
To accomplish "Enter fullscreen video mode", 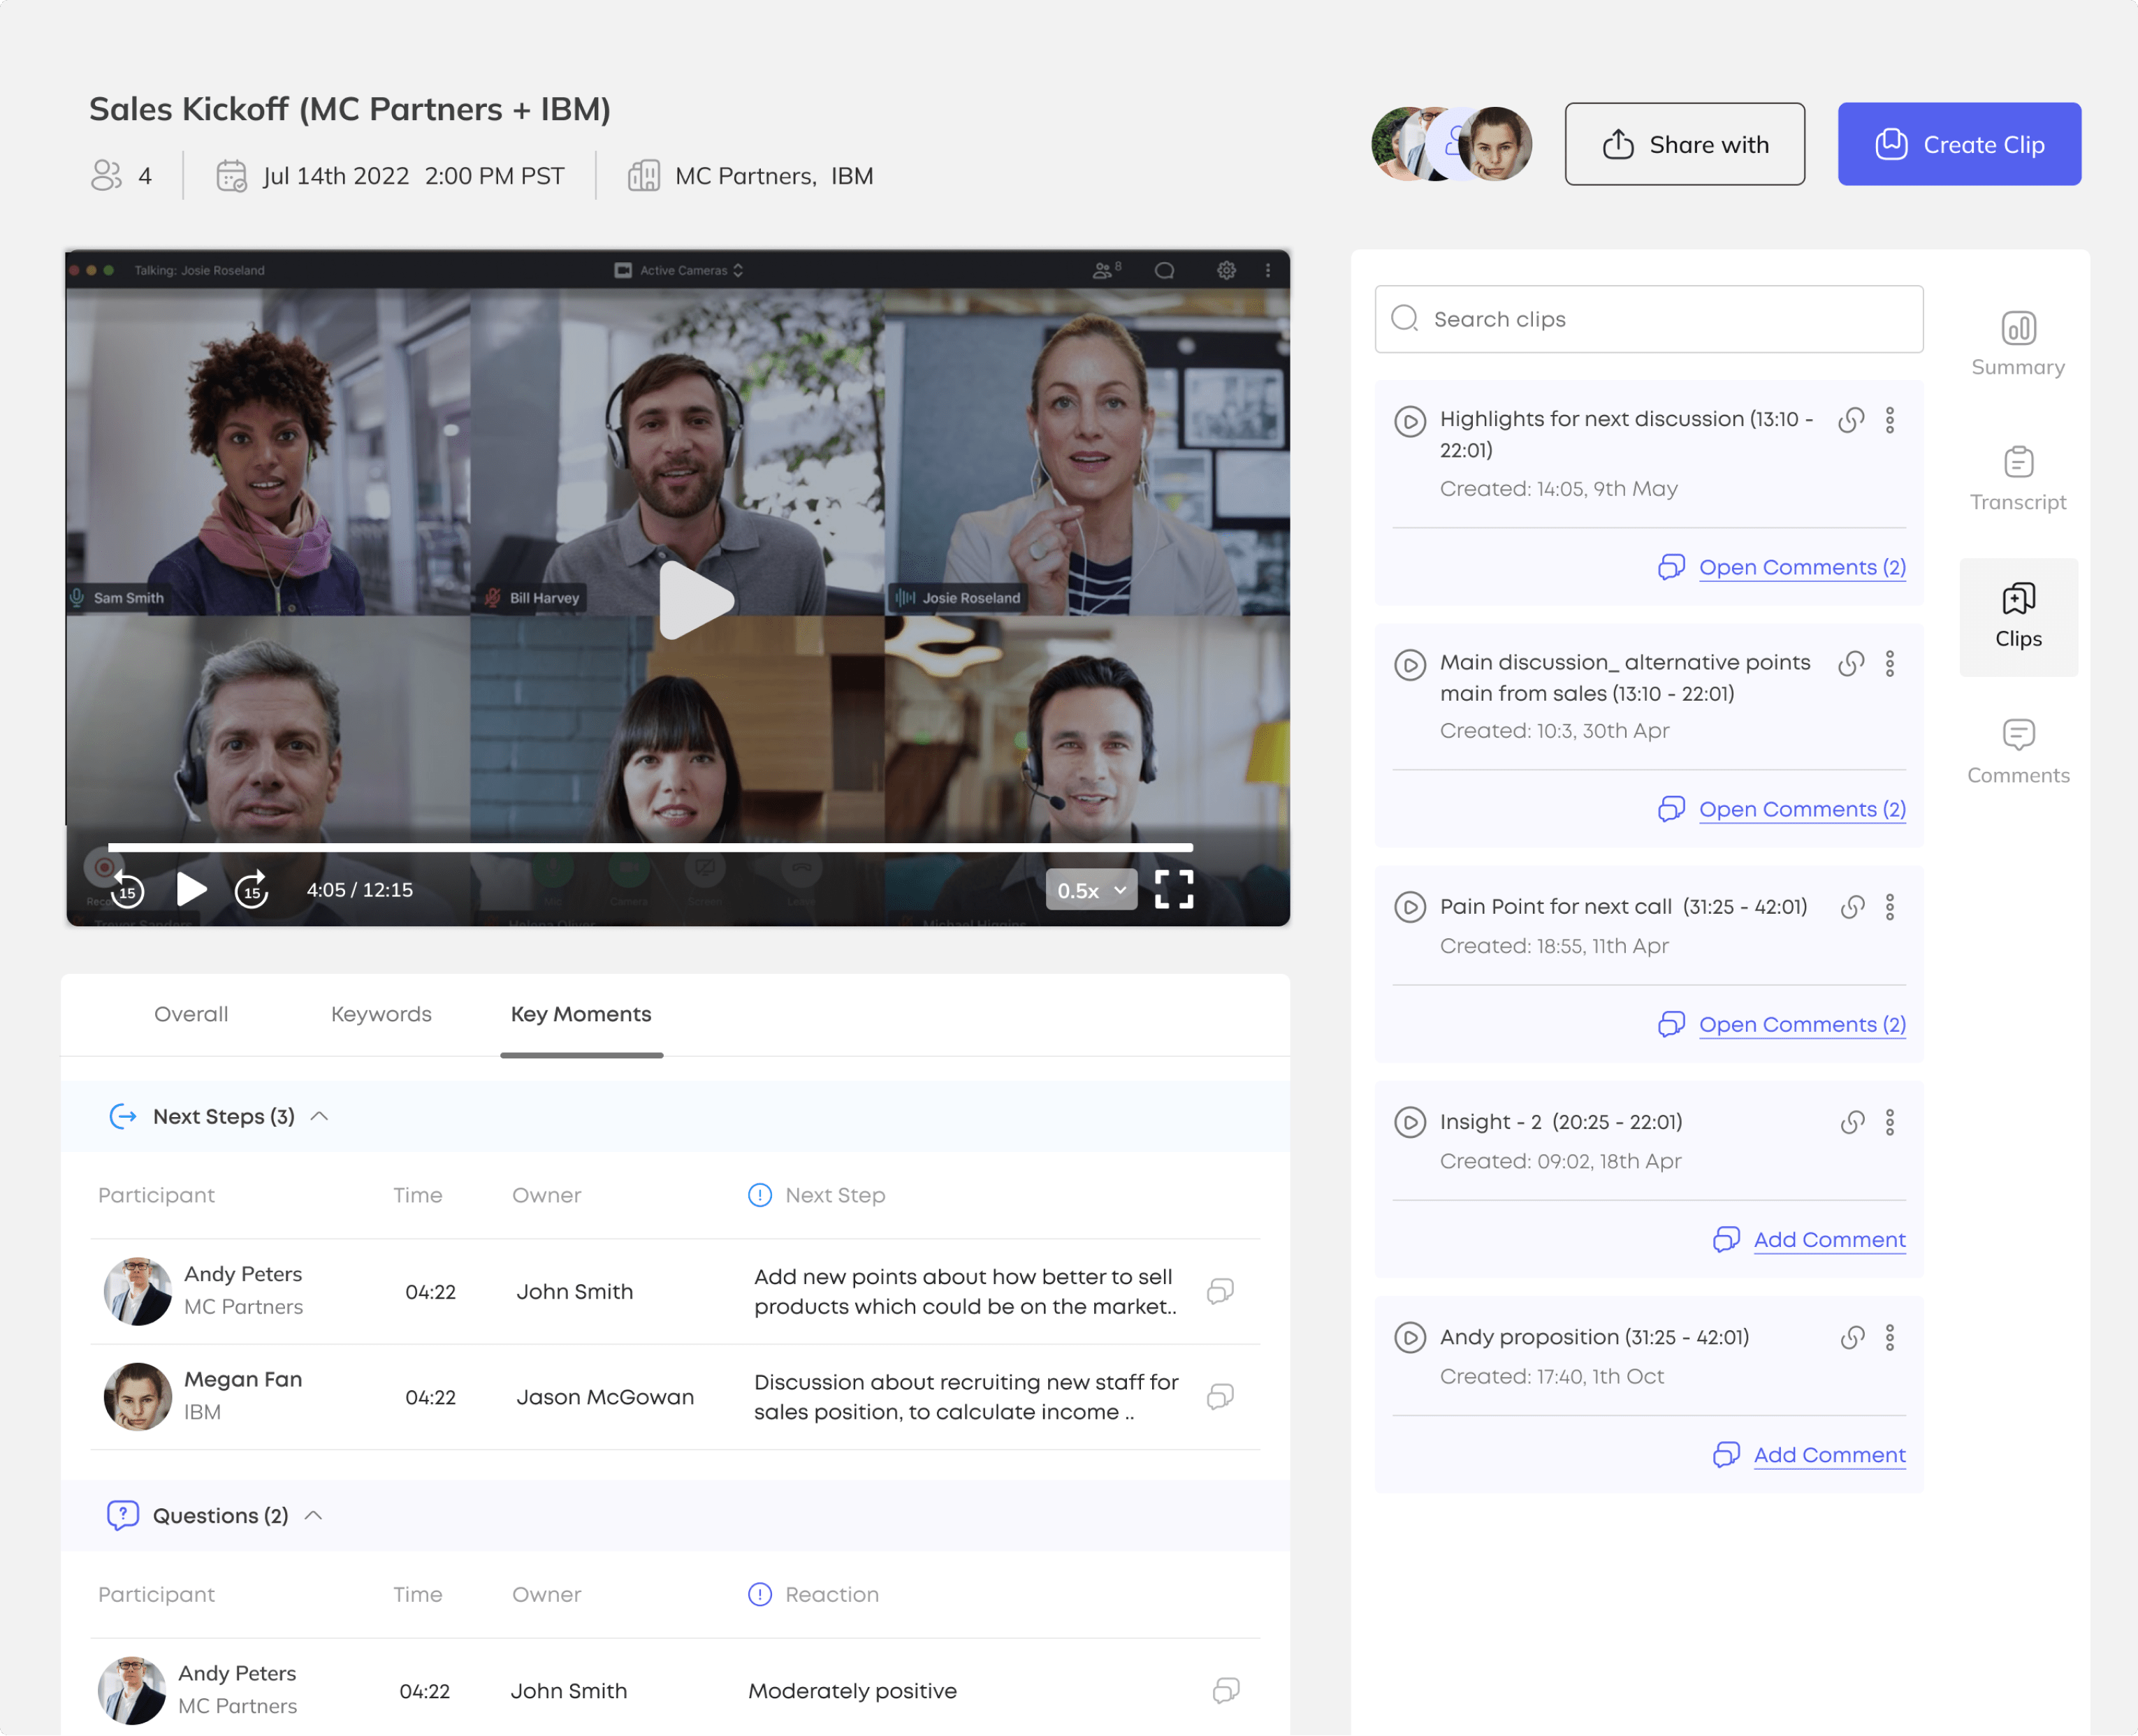I will pyautogui.click(x=1174, y=889).
